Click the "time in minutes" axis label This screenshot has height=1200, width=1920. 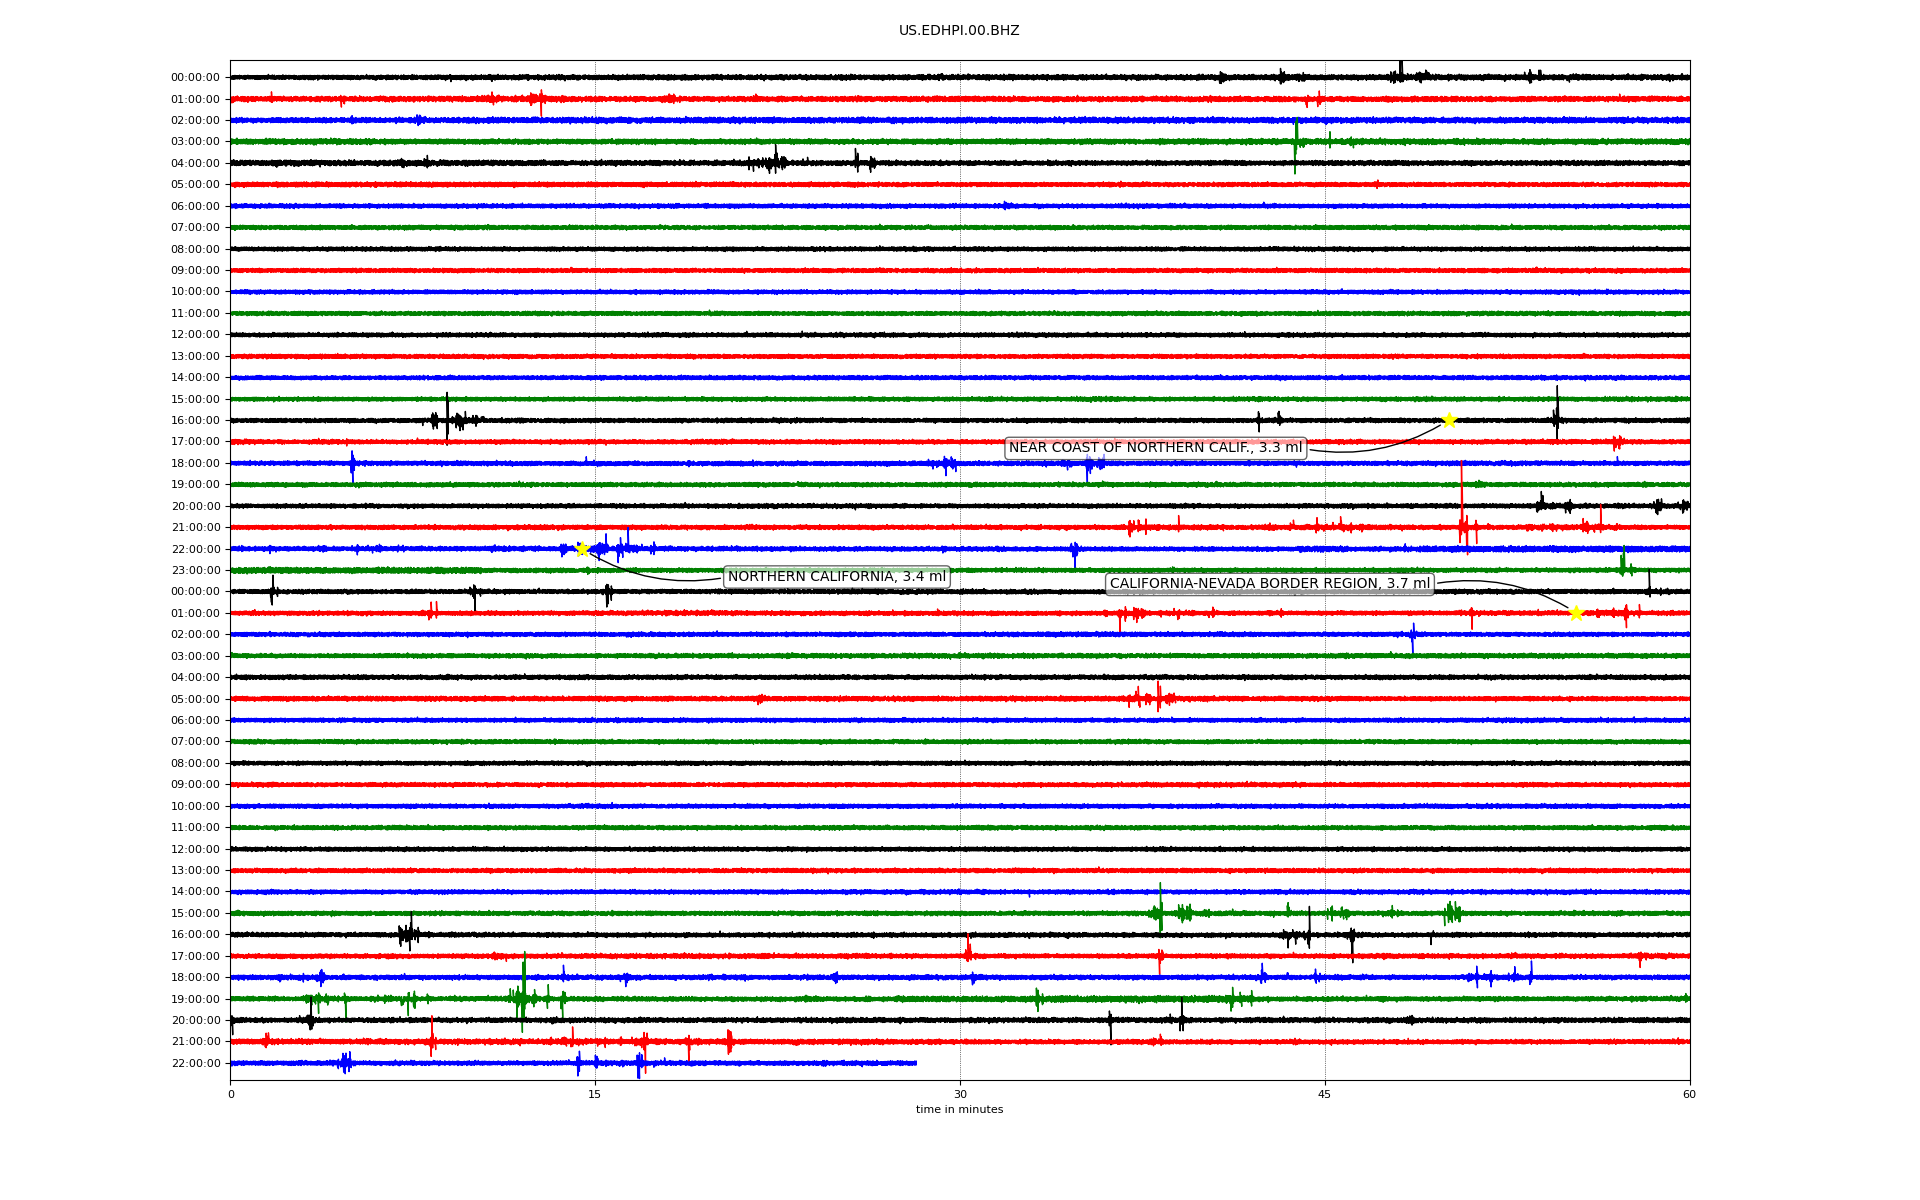coord(959,1110)
